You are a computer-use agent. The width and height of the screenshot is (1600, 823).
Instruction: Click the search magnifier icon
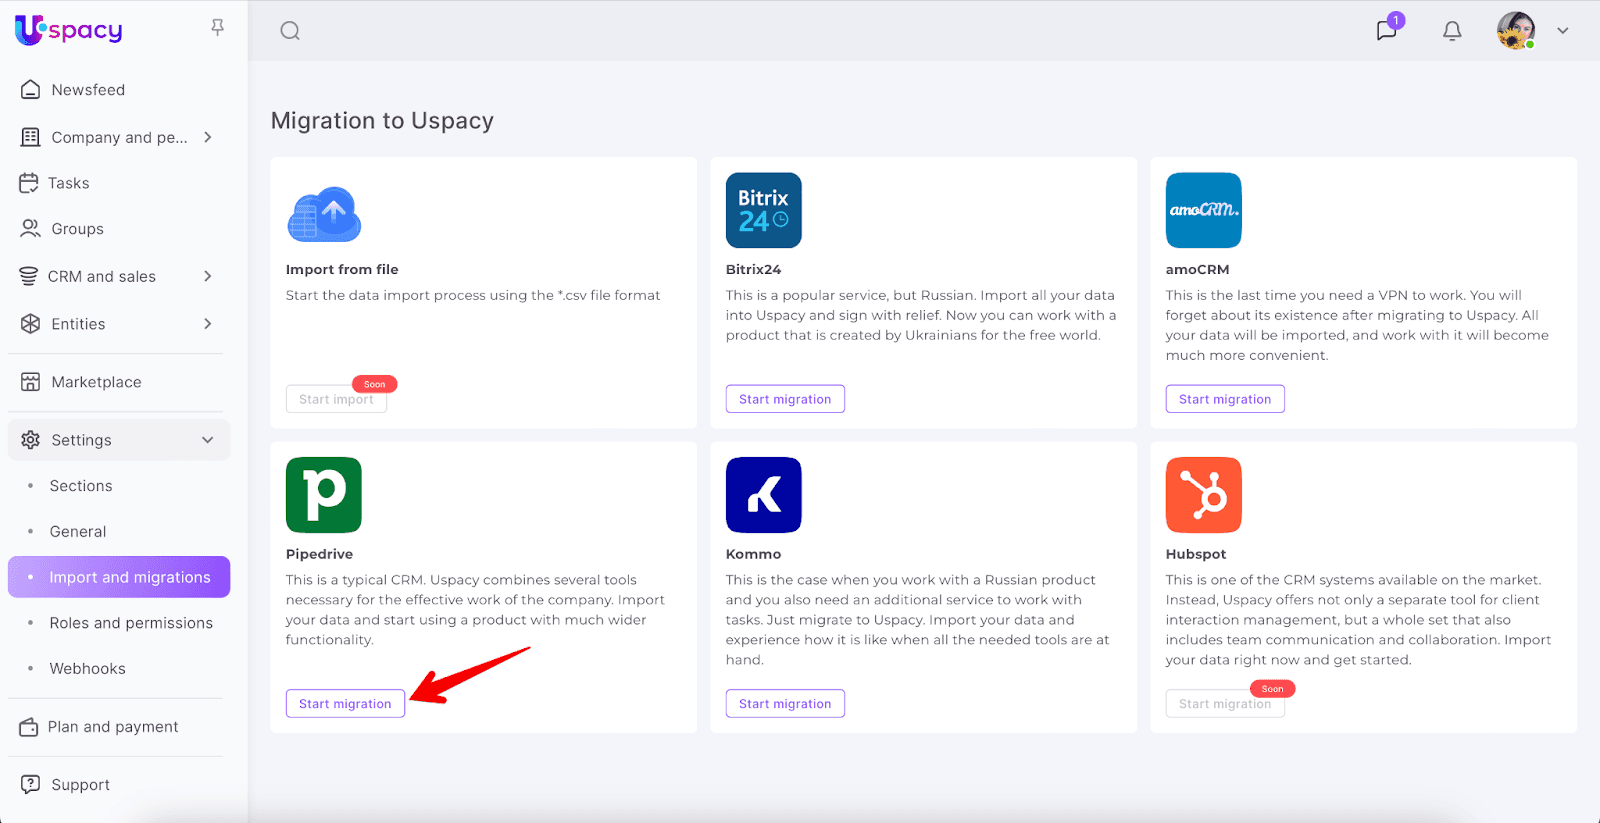[x=290, y=31]
